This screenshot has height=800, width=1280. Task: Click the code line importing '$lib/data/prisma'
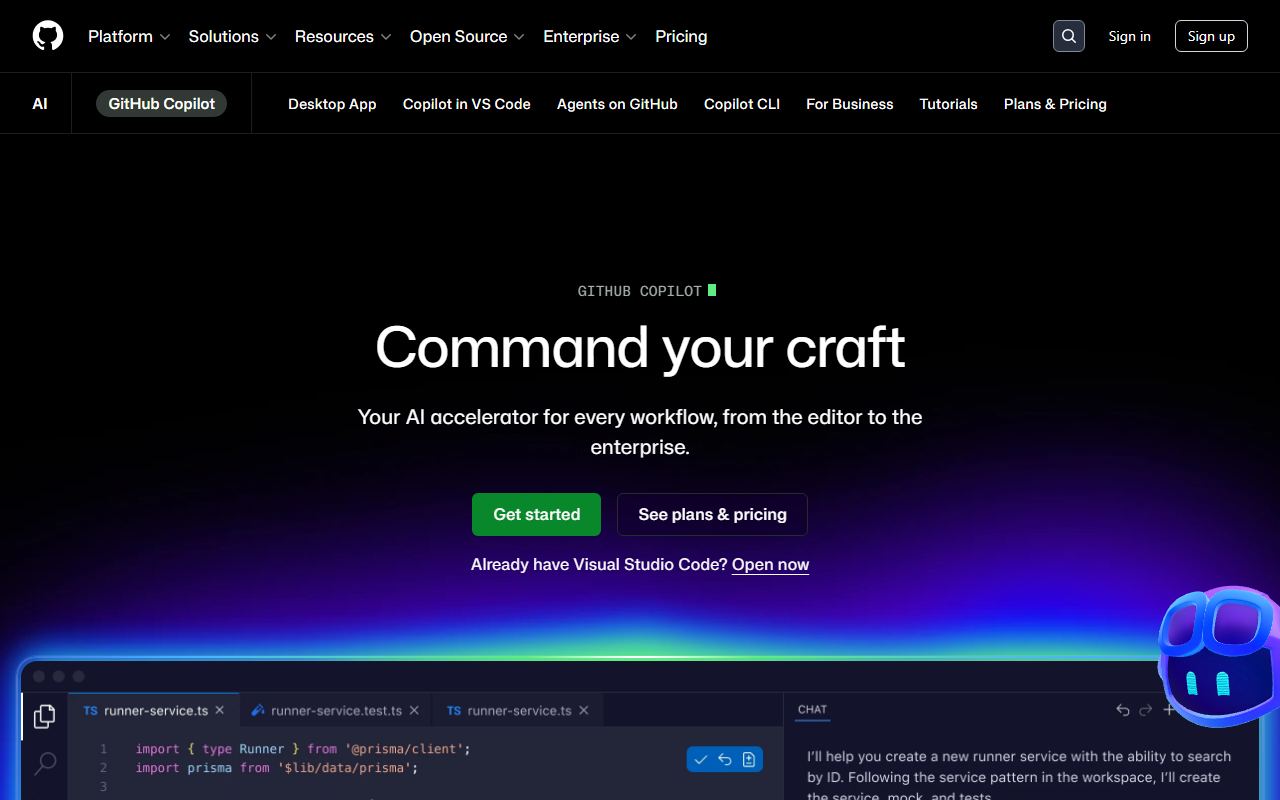(x=277, y=768)
